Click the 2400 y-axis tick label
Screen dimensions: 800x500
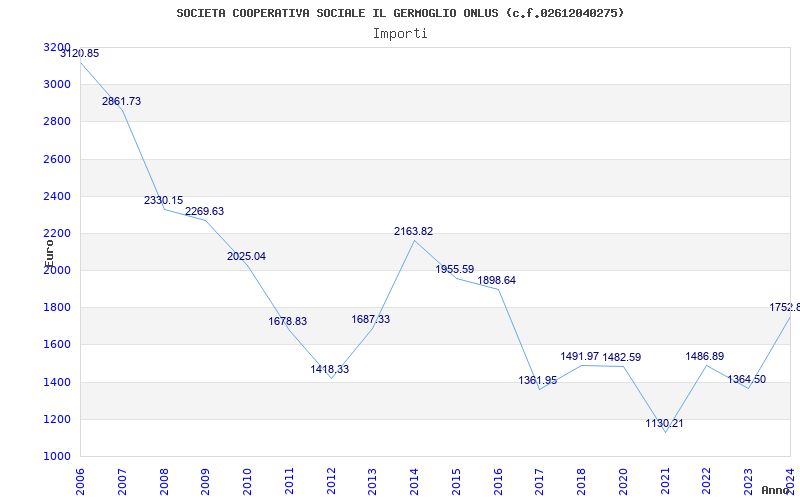(57, 196)
